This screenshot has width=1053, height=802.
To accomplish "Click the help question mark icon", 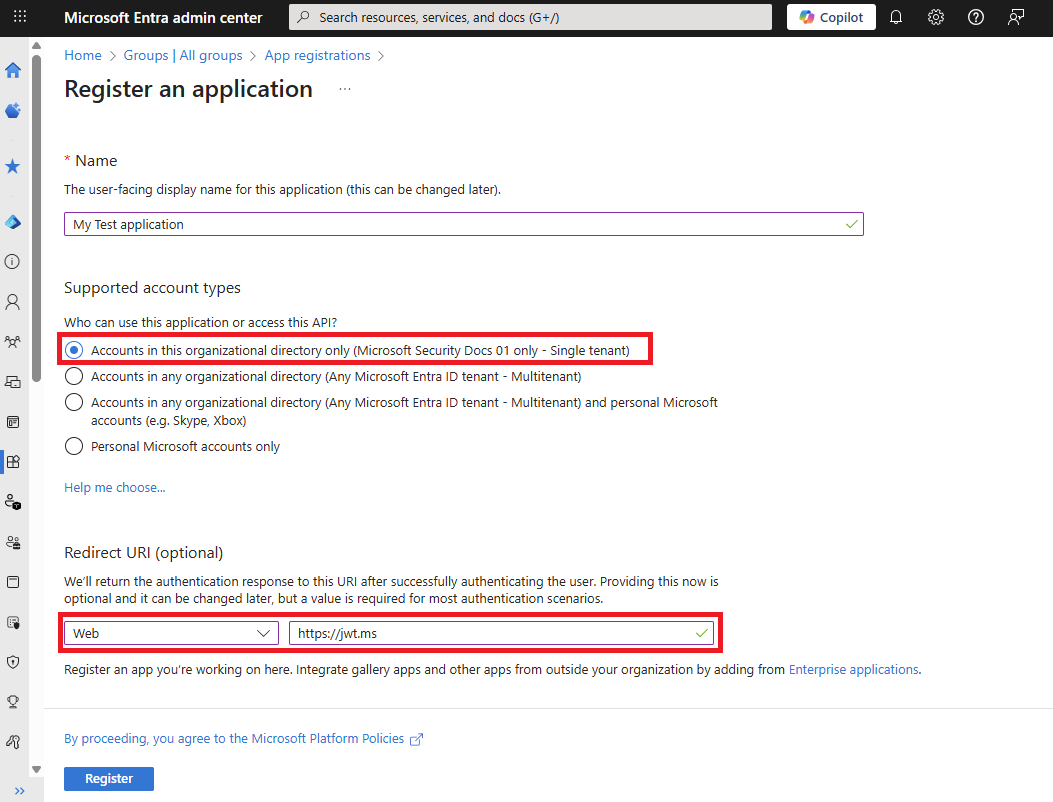I will coord(975,16).
